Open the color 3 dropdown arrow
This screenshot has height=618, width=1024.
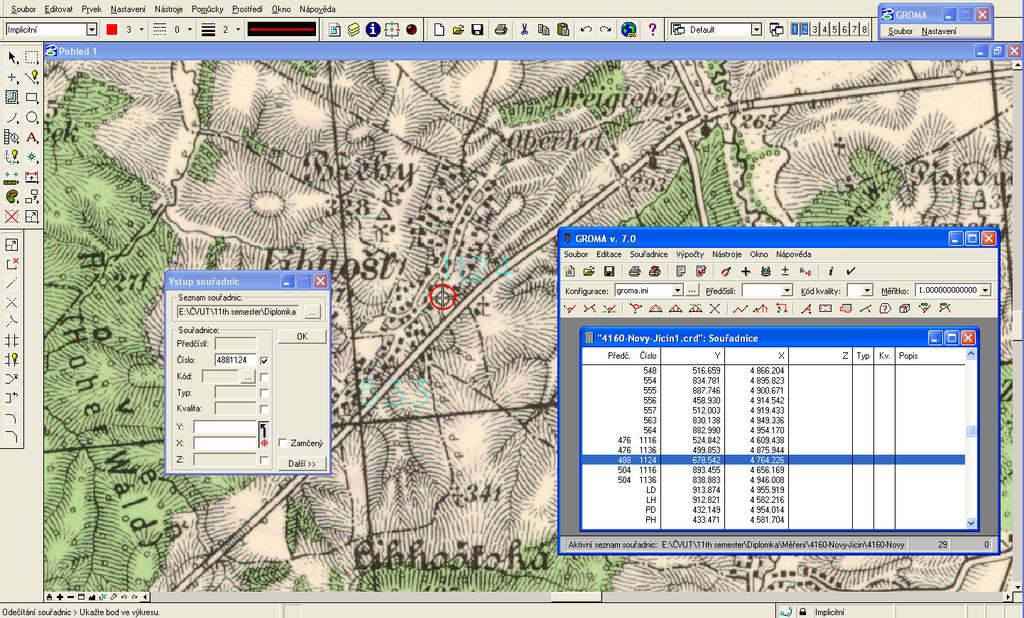coord(142,29)
